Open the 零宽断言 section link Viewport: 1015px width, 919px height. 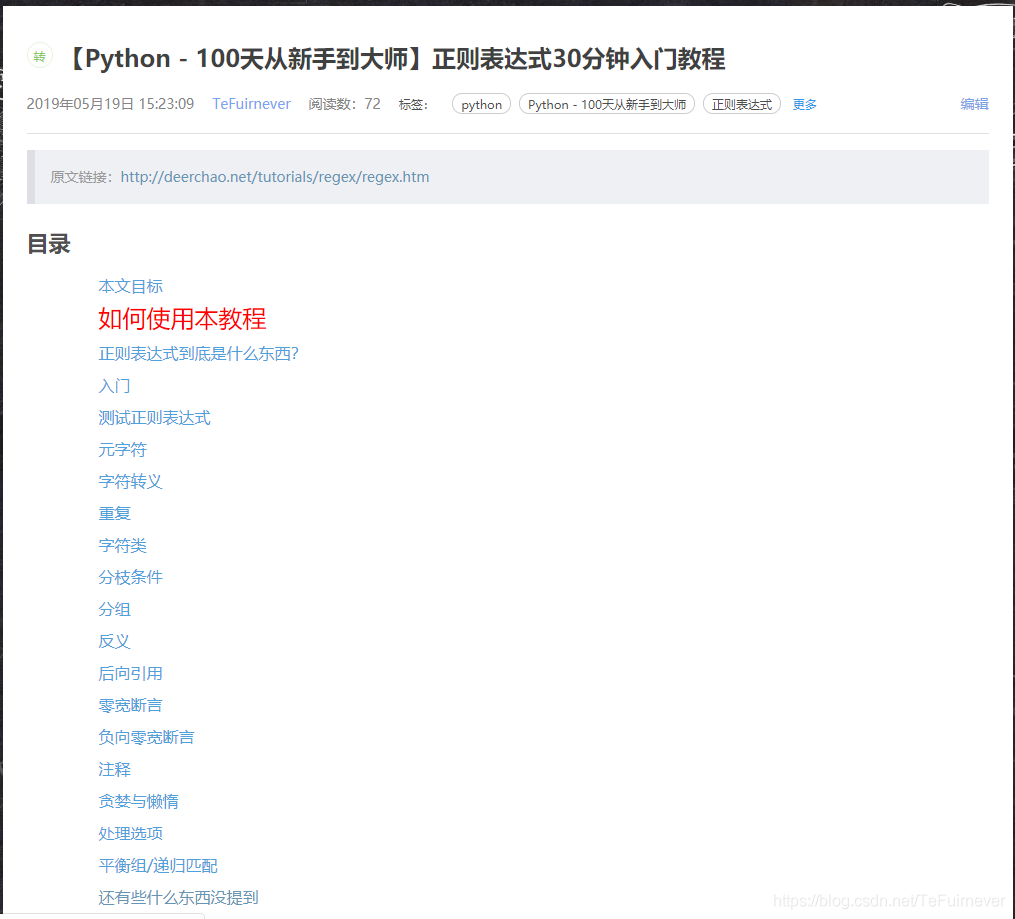tap(131, 705)
